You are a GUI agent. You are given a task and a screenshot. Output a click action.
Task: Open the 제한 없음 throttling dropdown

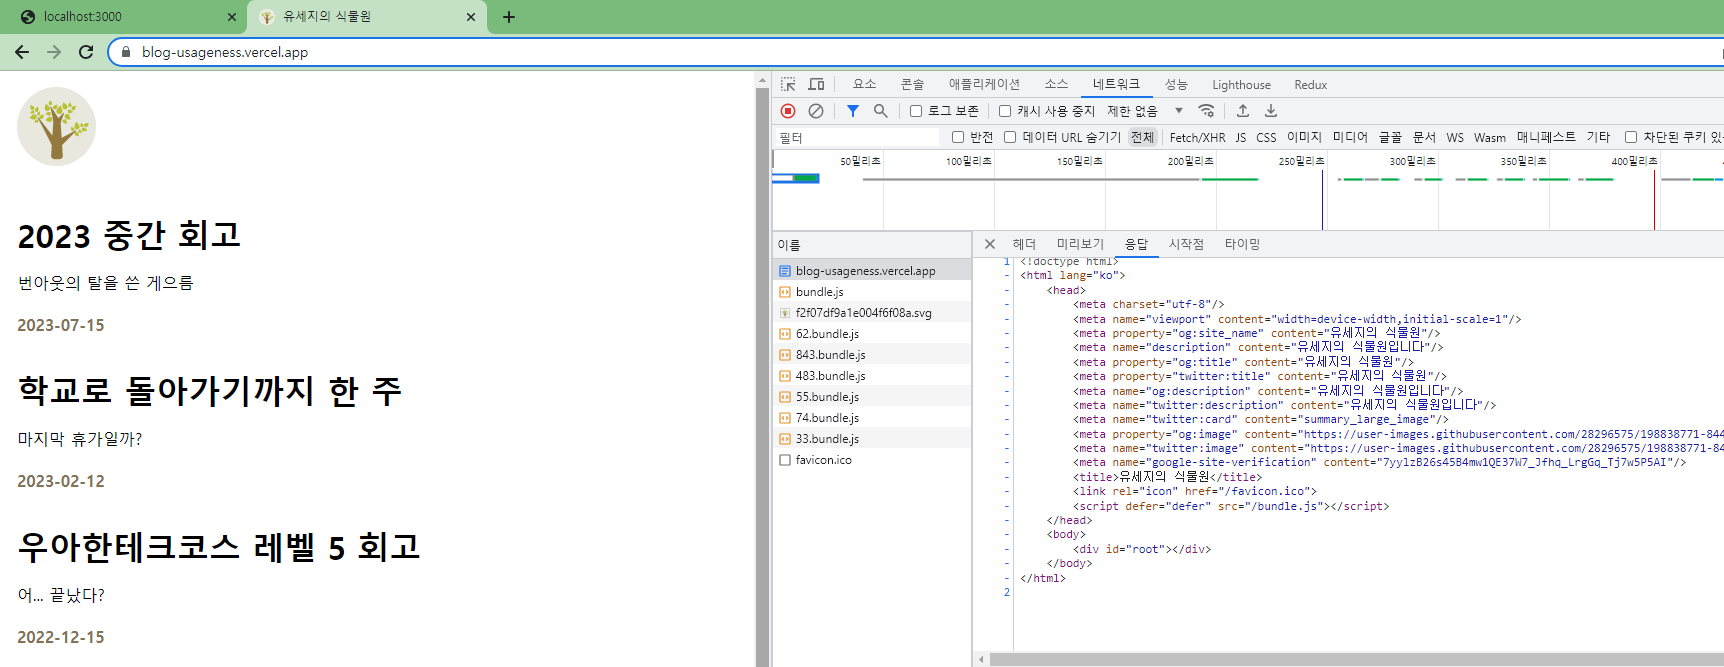1145,111
